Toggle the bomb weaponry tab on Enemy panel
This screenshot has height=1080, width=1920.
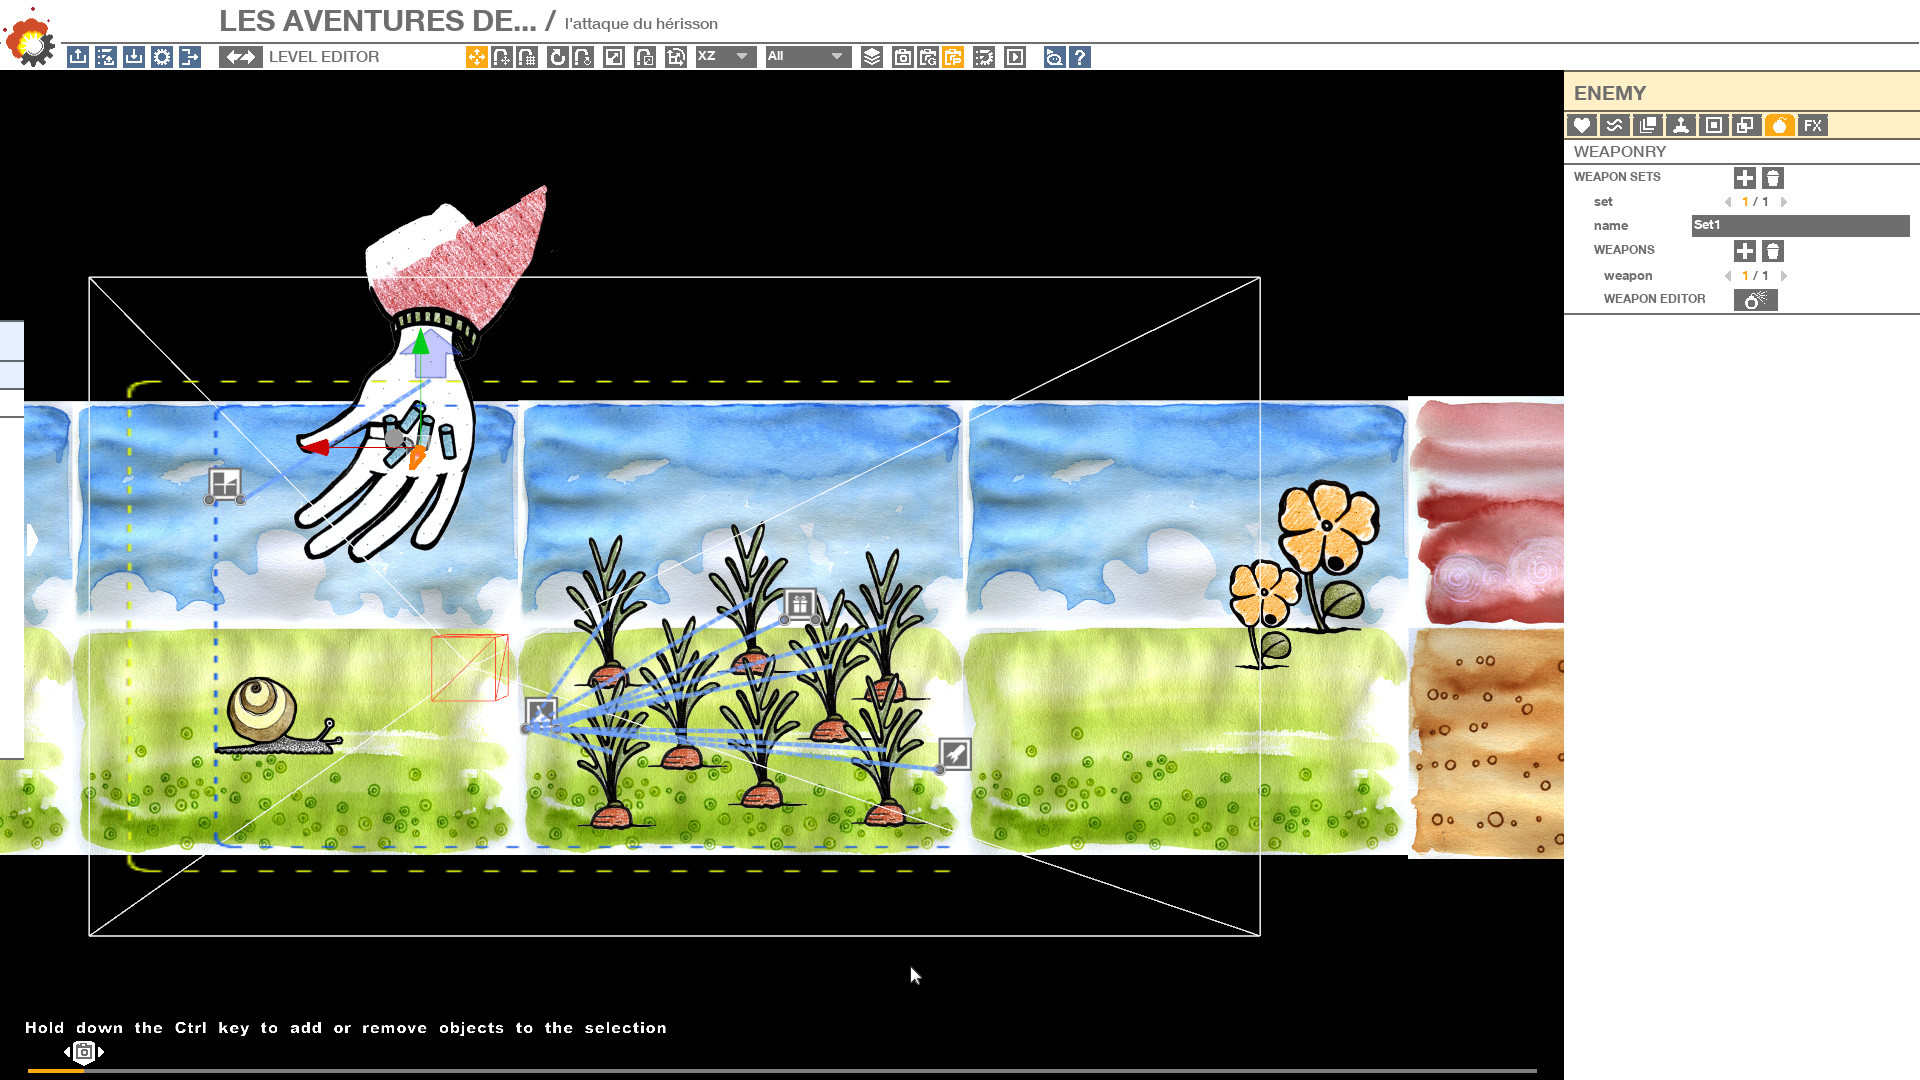click(1780, 125)
